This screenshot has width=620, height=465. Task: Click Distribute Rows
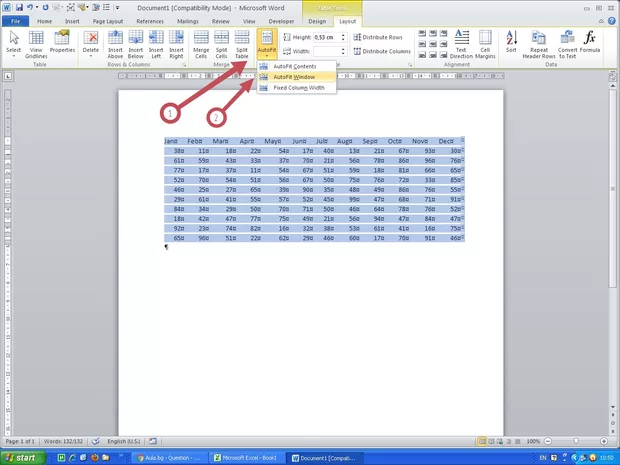[x=378, y=37]
